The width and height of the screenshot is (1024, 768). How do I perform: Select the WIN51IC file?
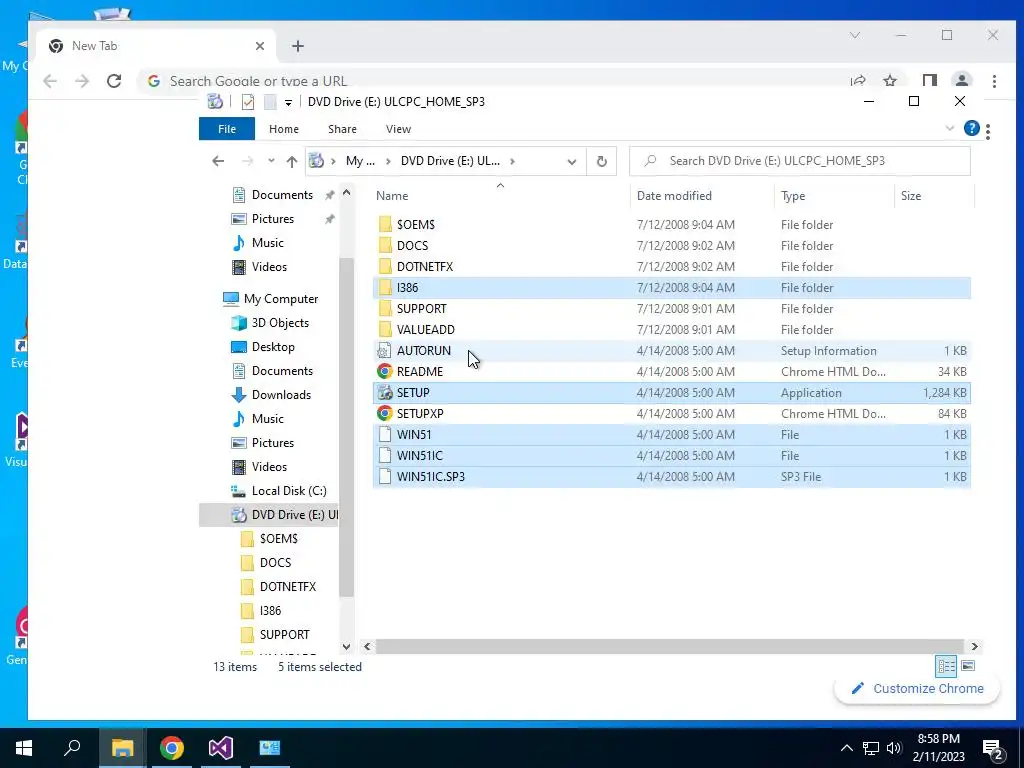point(671,455)
